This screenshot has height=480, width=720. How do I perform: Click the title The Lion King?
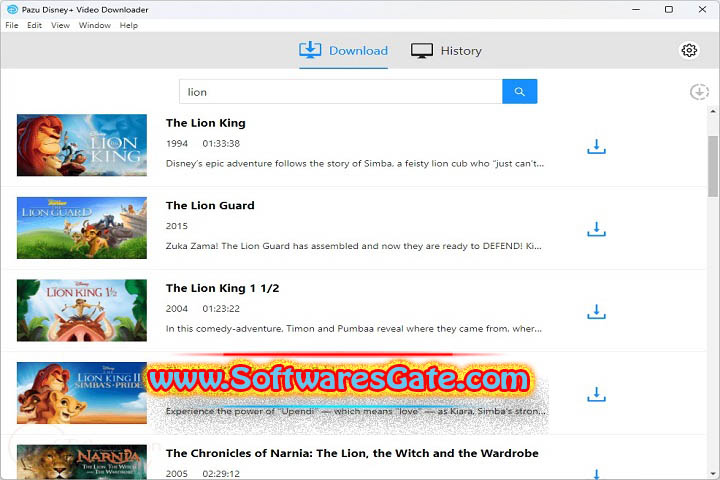[206, 123]
